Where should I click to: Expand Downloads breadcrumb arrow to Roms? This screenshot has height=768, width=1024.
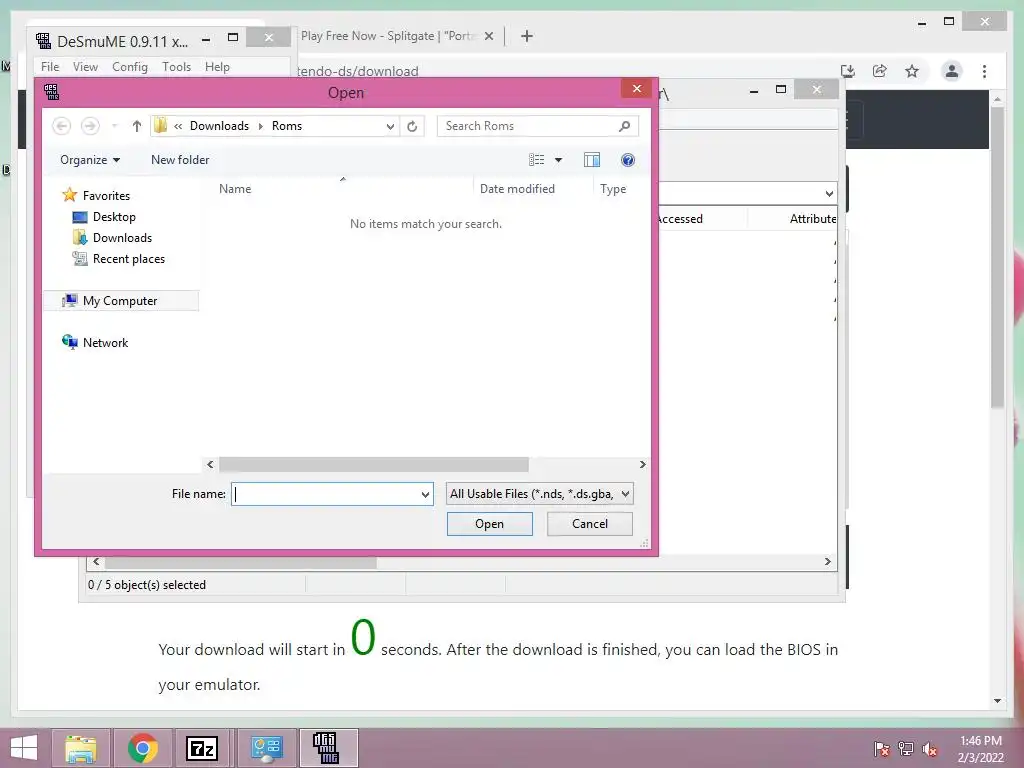(x=261, y=126)
